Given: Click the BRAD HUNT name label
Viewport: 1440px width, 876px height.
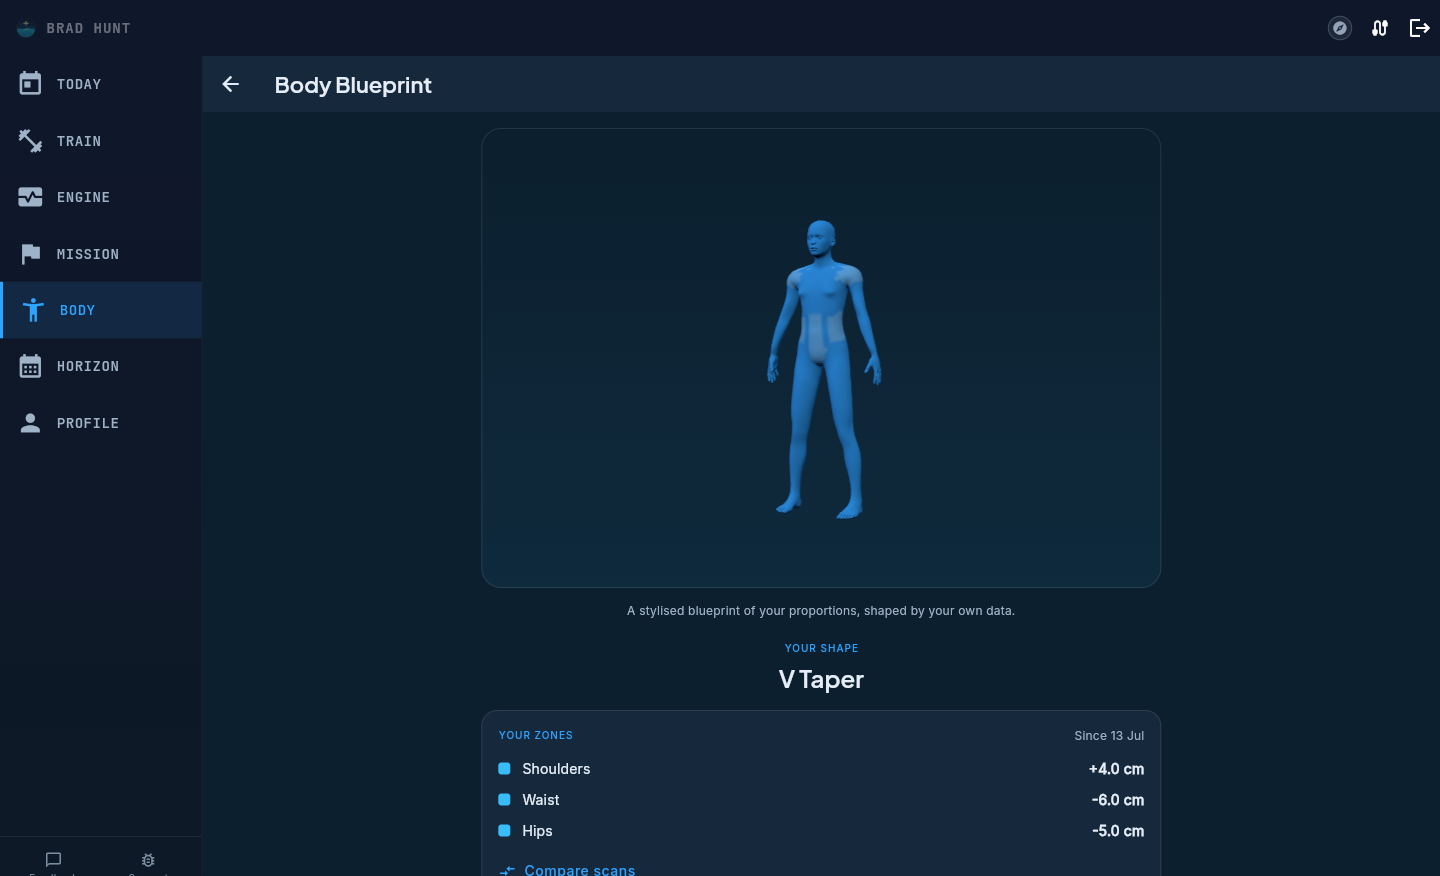Looking at the screenshot, I should (x=88, y=28).
